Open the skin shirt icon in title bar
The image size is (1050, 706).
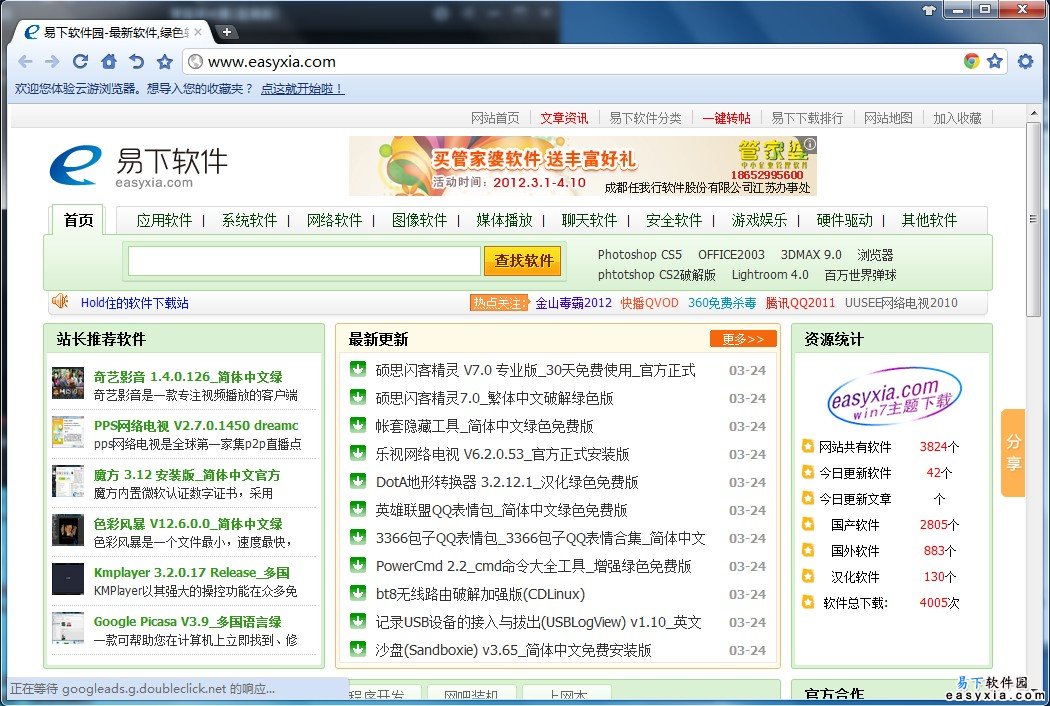pos(929,10)
